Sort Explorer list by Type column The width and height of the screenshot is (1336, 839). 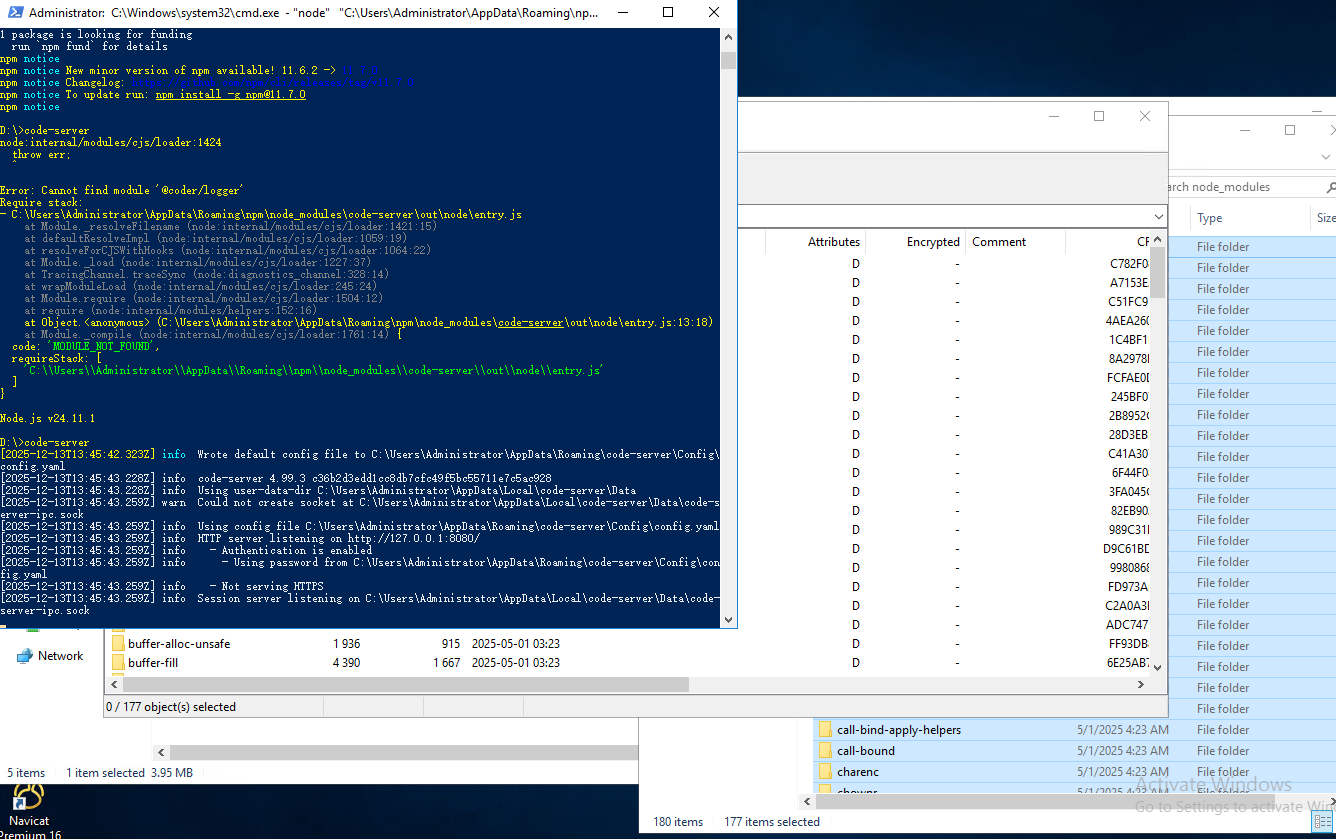pyautogui.click(x=1209, y=218)
